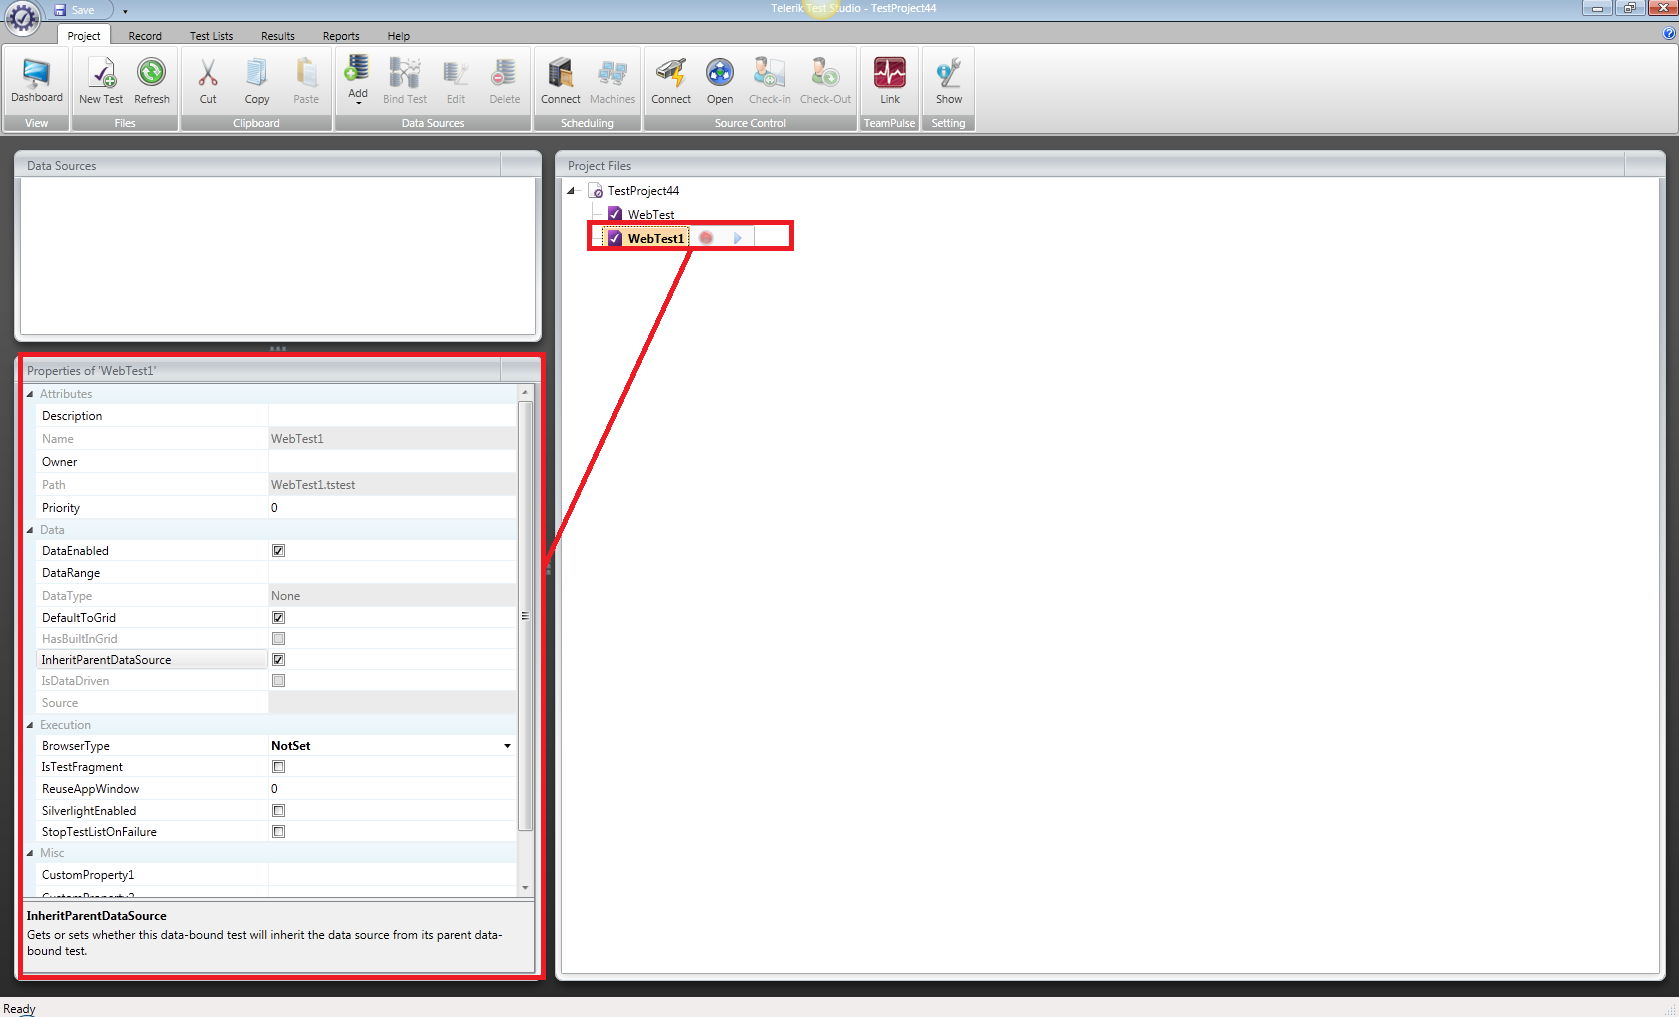Collapse the TestProject44 tree node
The width and height of the screenshot is (1679, 1017).
click(x=572, y=191)
